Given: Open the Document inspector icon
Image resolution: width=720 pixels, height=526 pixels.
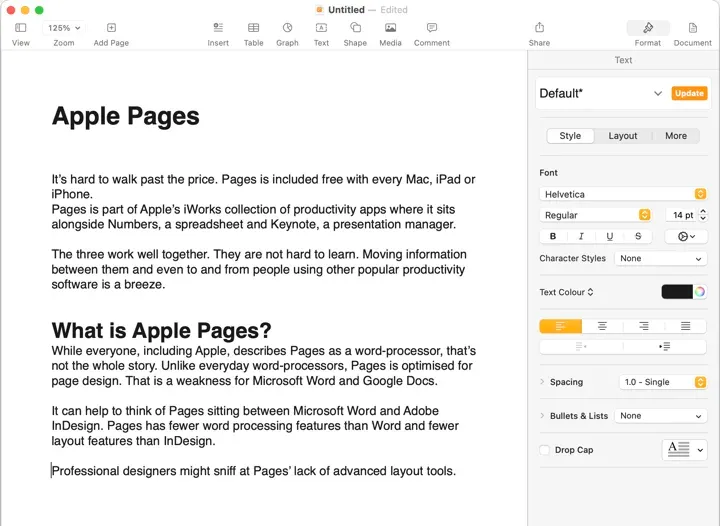Looking at the screenshot, I should [x=692, y=28].
